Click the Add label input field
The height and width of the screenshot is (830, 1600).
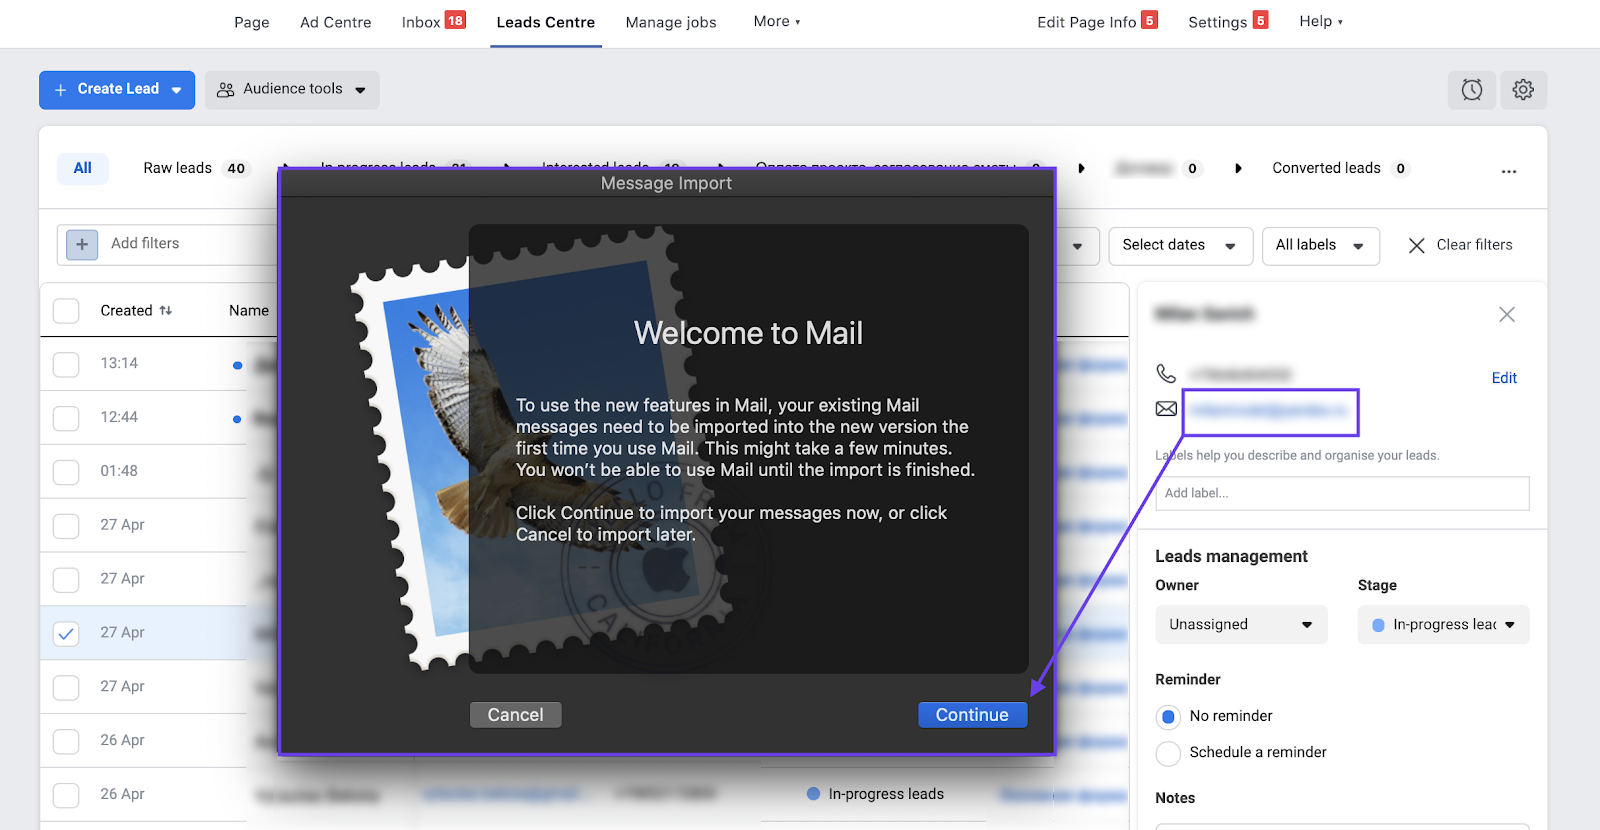click(x=1342, y=493)
